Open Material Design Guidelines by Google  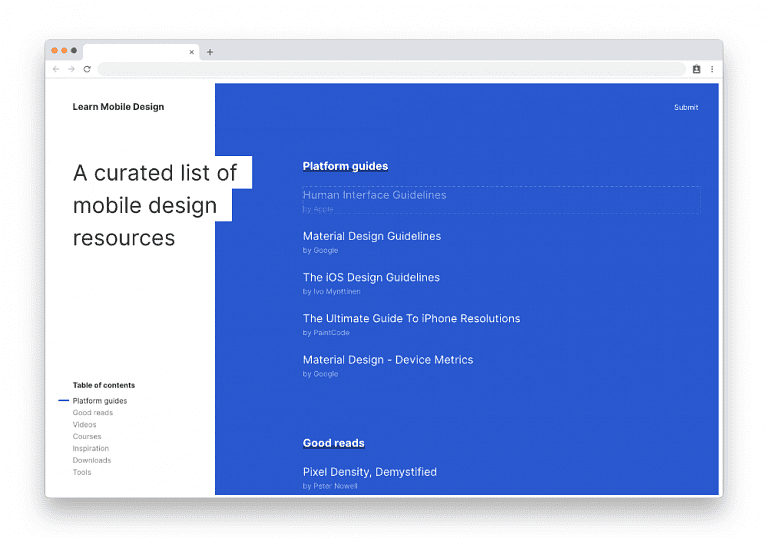pos(371,237)
